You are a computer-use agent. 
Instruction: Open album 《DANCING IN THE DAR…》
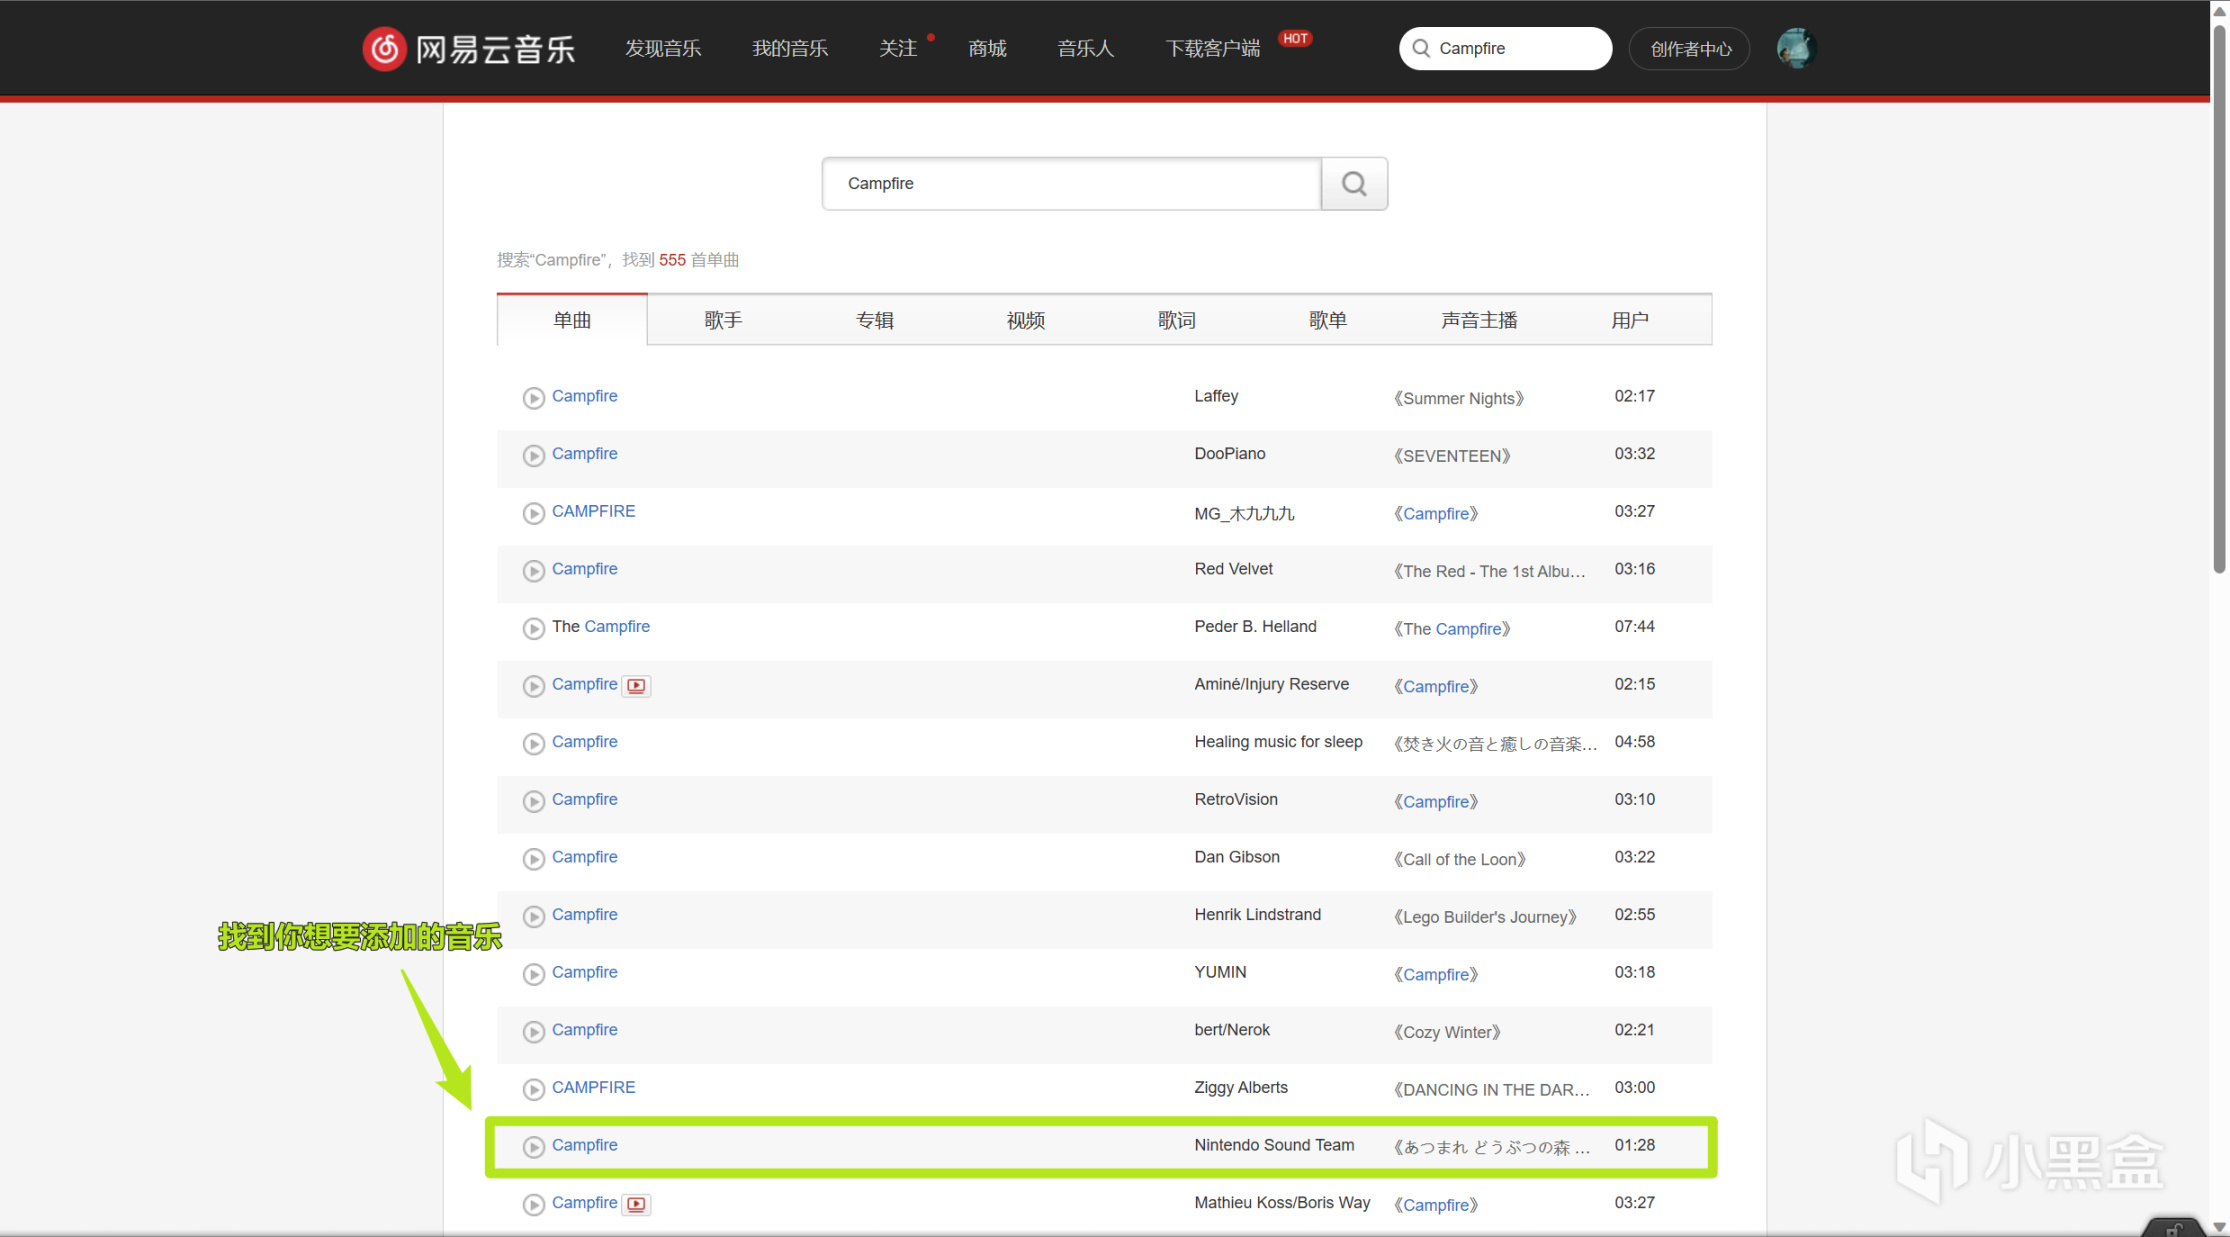(1491, 1090)
